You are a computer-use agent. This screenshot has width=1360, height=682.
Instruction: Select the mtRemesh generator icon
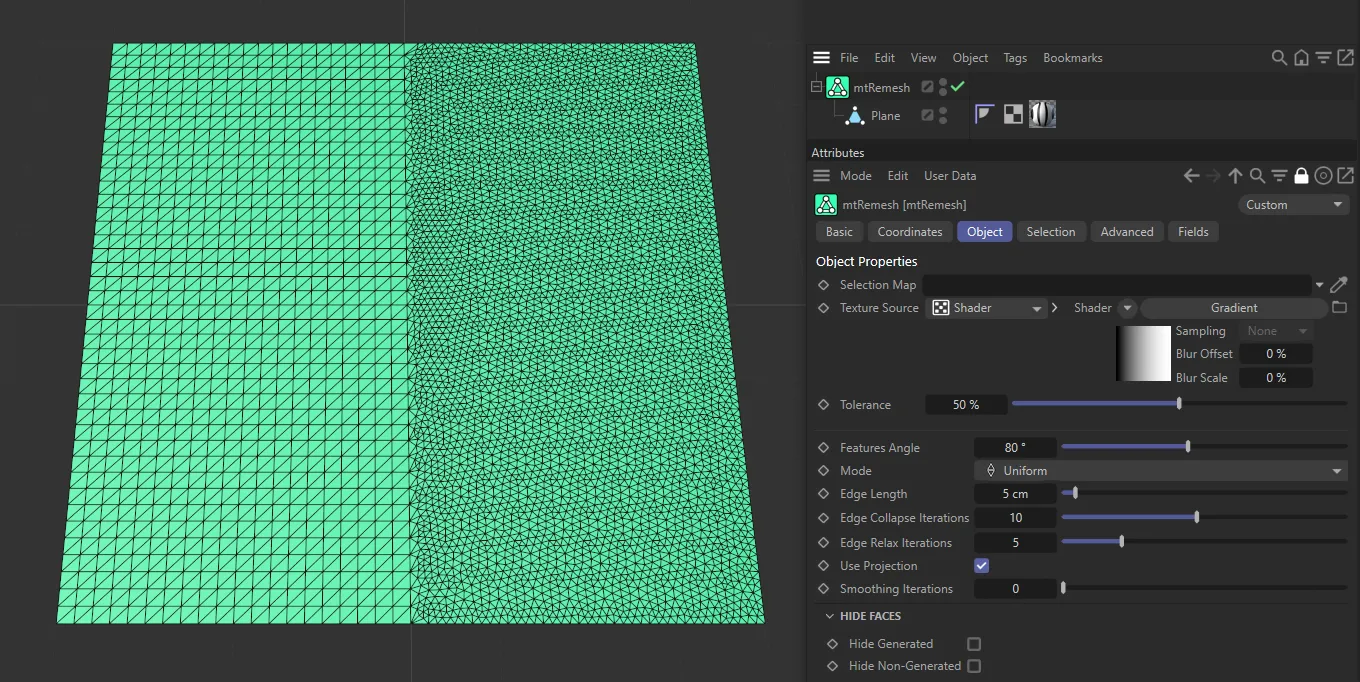838,87
